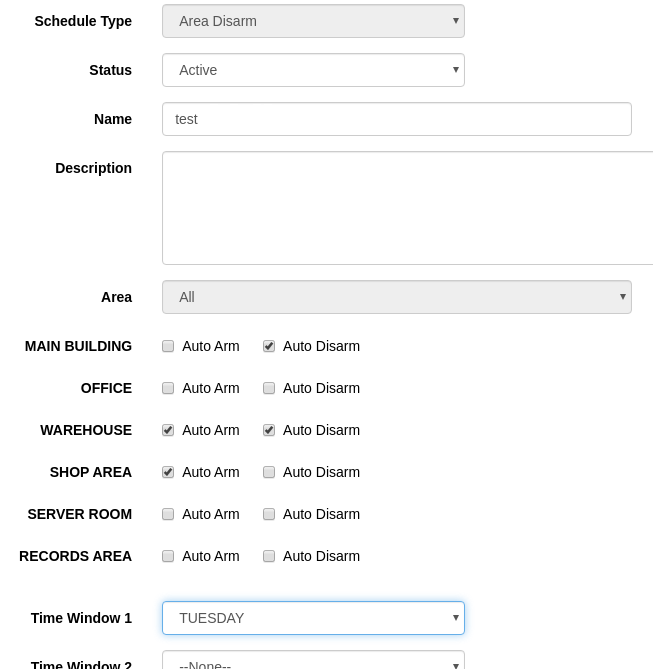Uncheck Auto Arm for SHOP AREA
The width and height of the screenshot is (653, 669).
(x=168, y=472)
